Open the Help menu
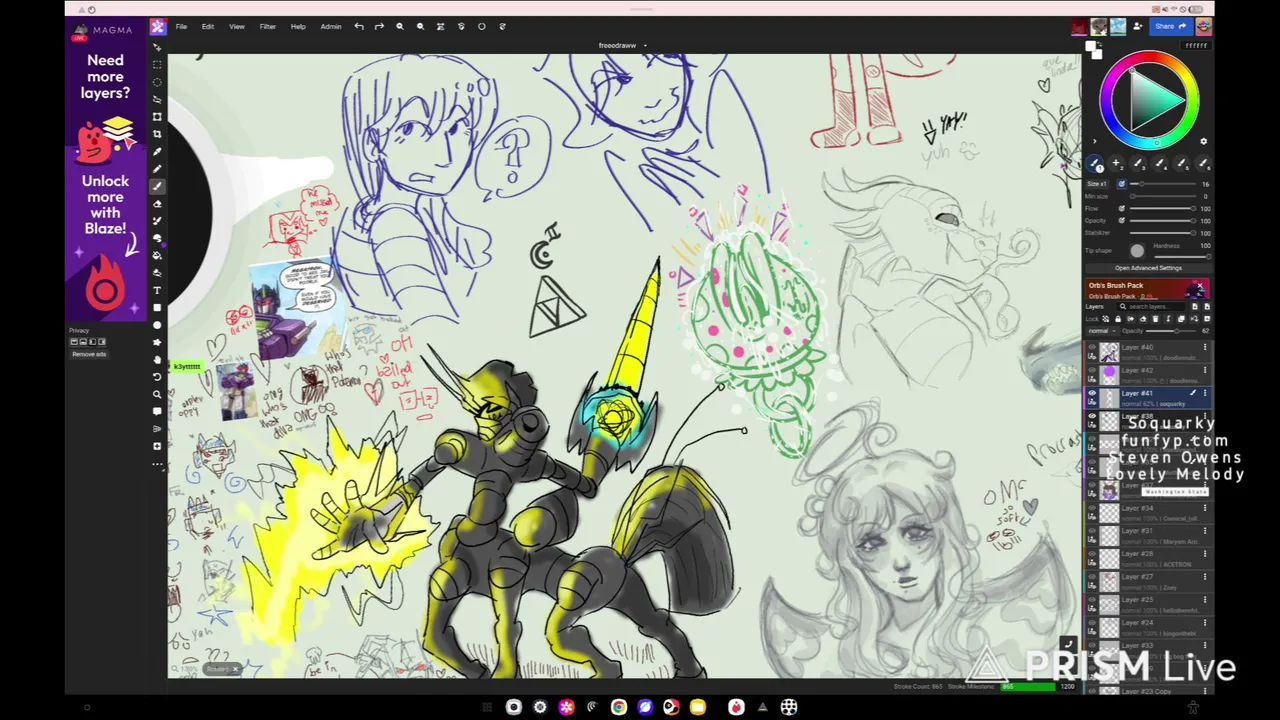The height and width of the screenshot is (720, 1280). pos(298,26)
